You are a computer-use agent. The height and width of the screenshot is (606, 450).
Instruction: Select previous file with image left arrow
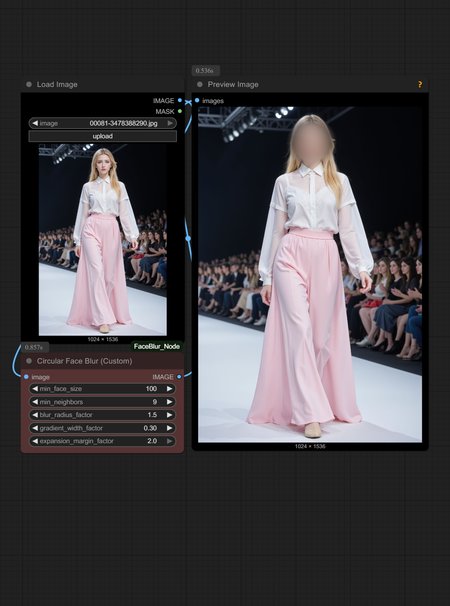pyautogui.click(x=35, y=123)
